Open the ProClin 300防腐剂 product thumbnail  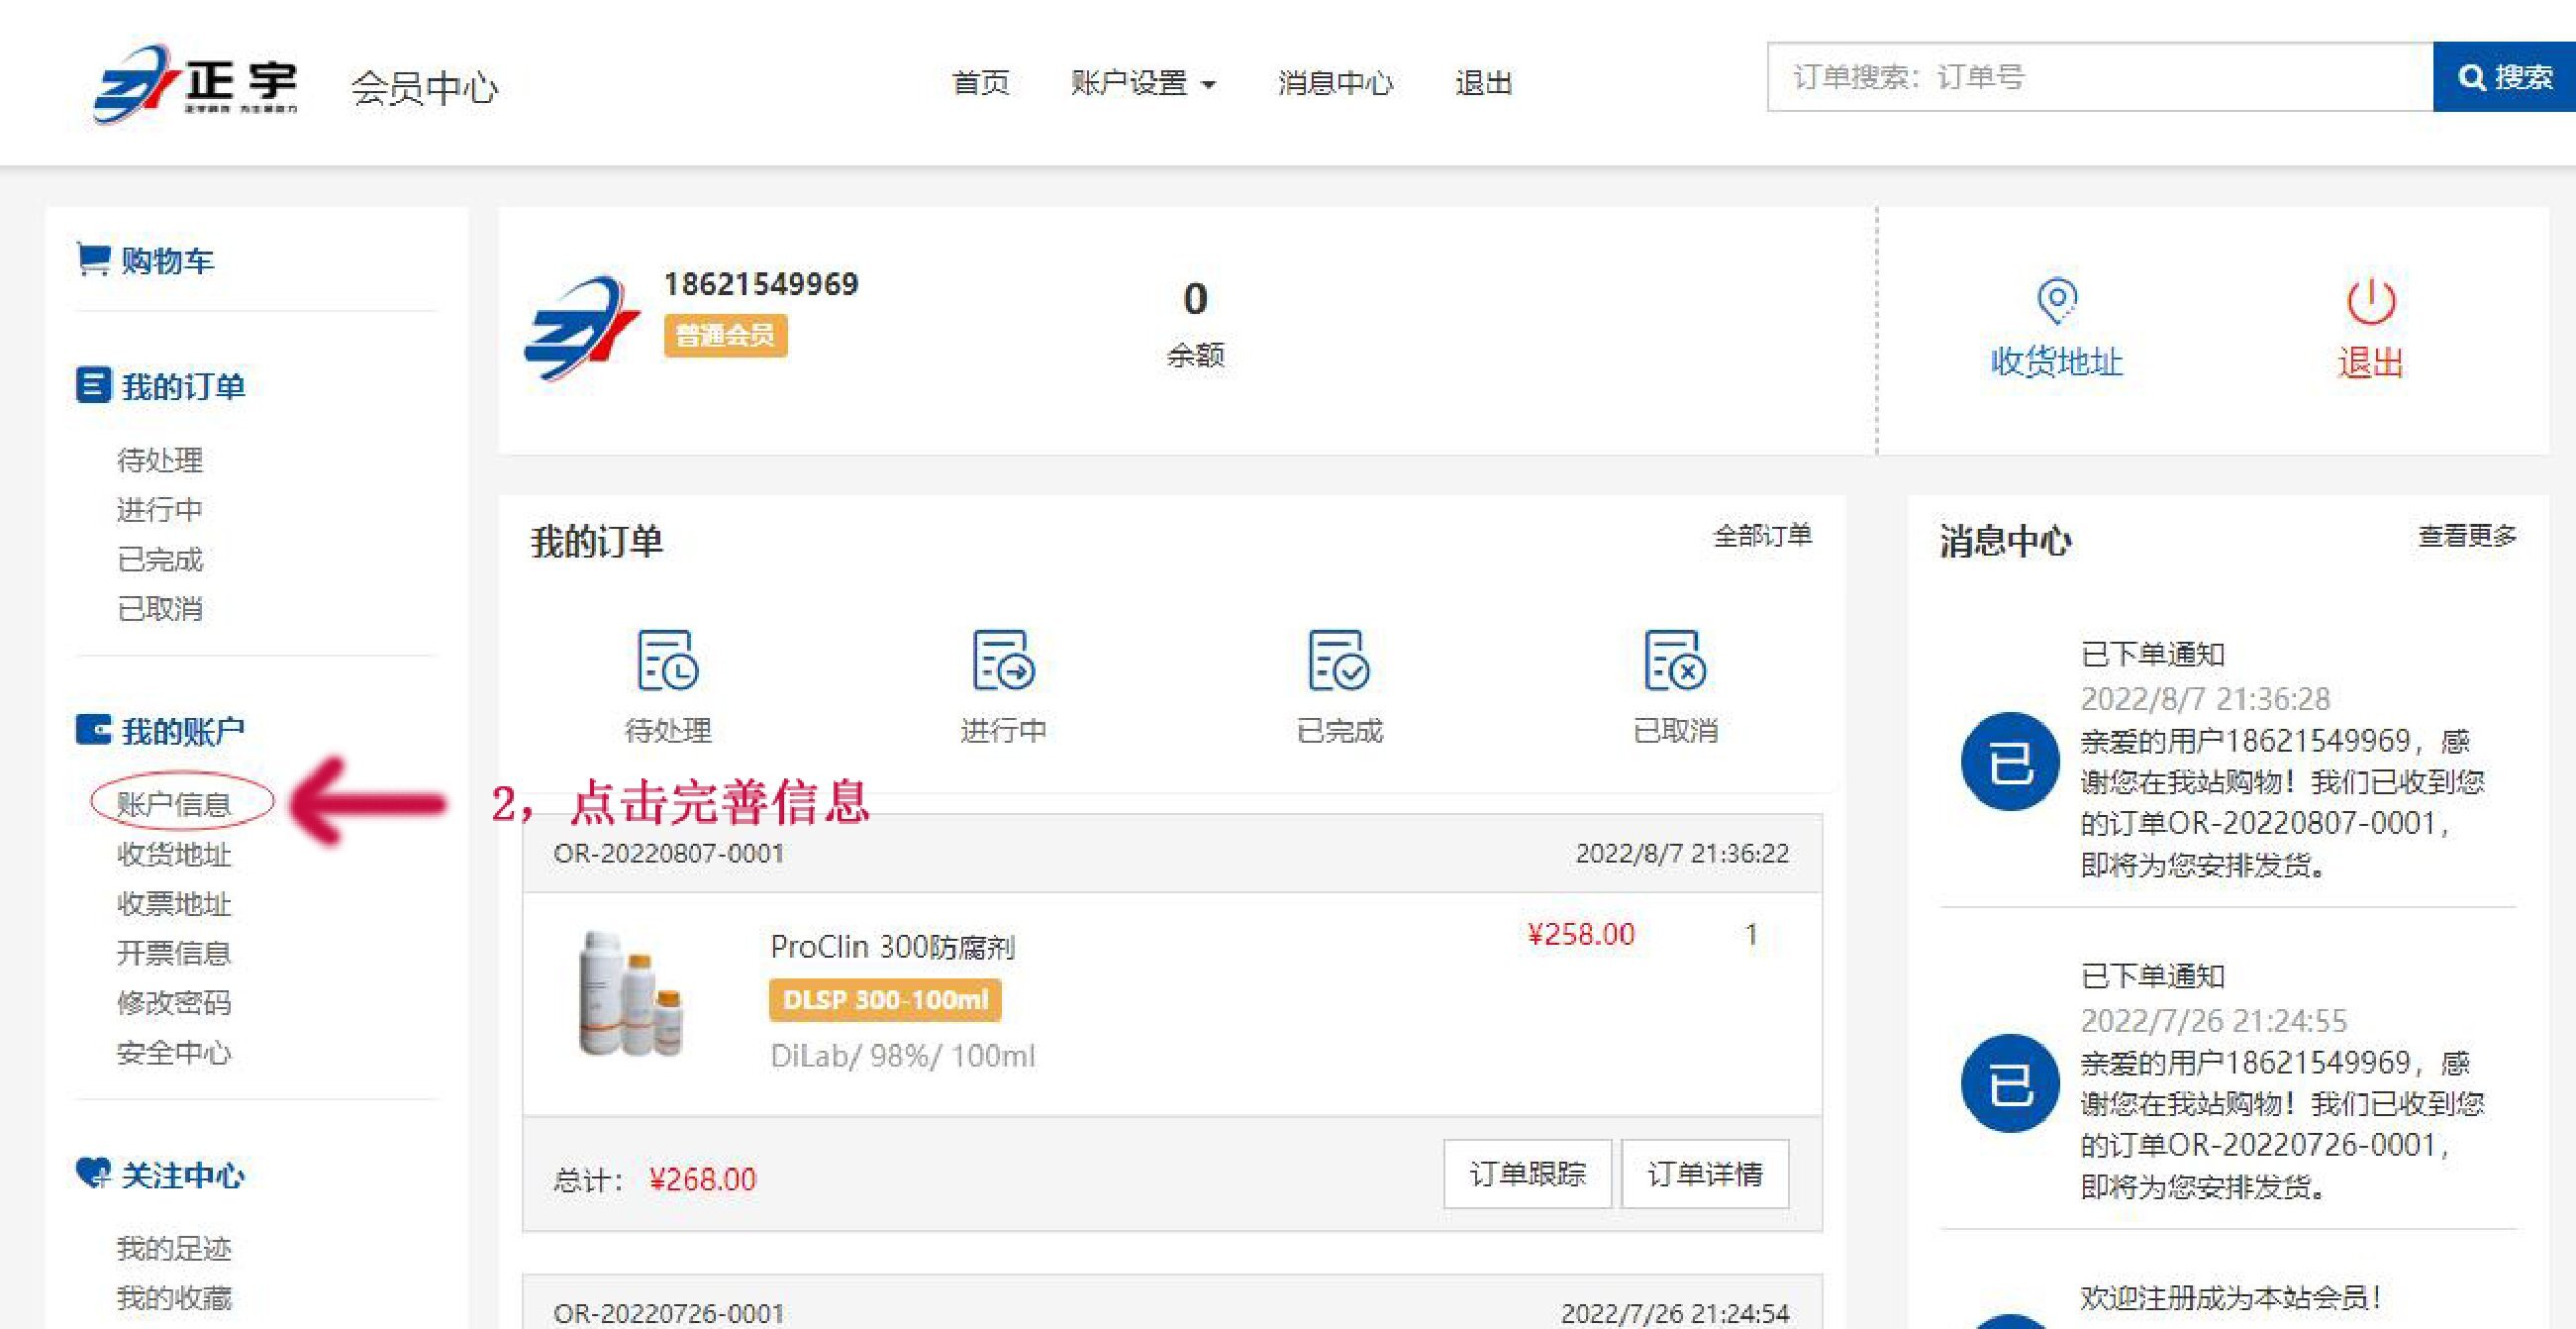632,993
